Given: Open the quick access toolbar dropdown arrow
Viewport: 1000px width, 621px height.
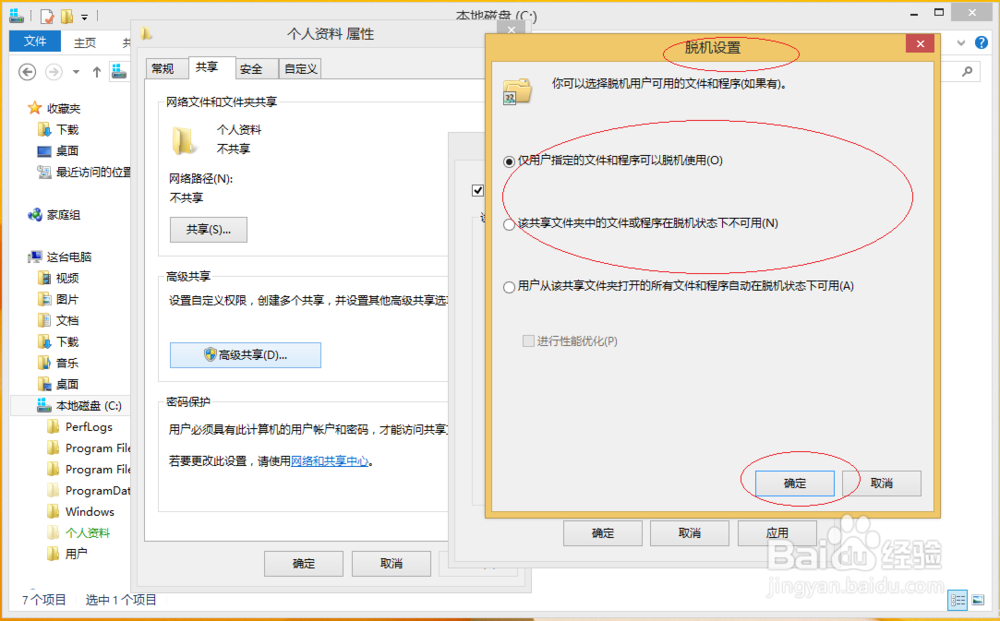Looking at the screenshot, I should tap(84, 16).
